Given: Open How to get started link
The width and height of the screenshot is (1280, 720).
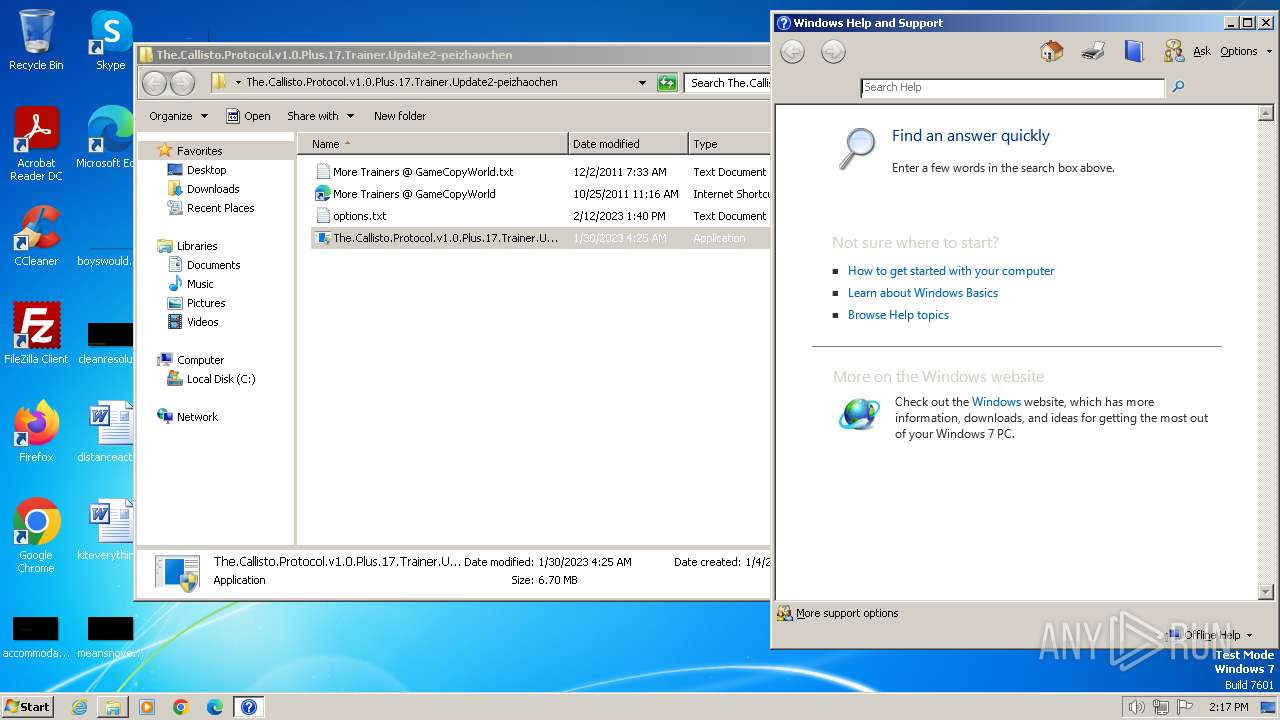Looking at the screenshot, I should pyautogui.click(x=951, y=271).
